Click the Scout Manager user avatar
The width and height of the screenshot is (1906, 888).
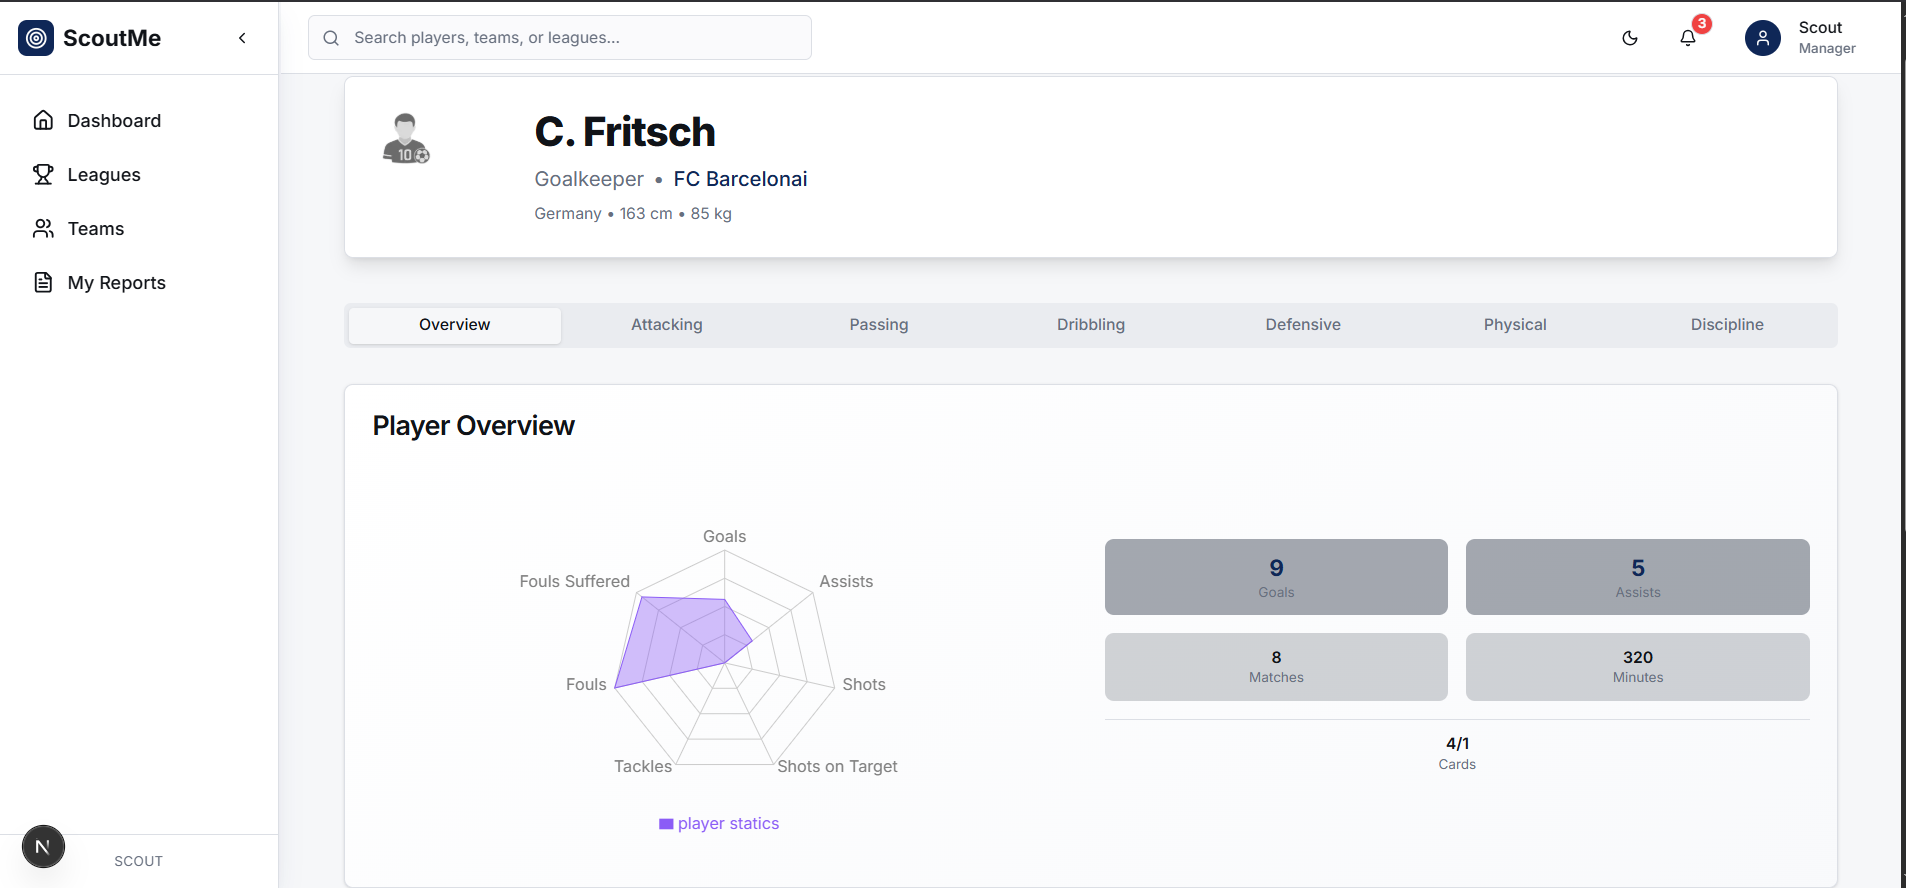click(x=1762, y=38)
